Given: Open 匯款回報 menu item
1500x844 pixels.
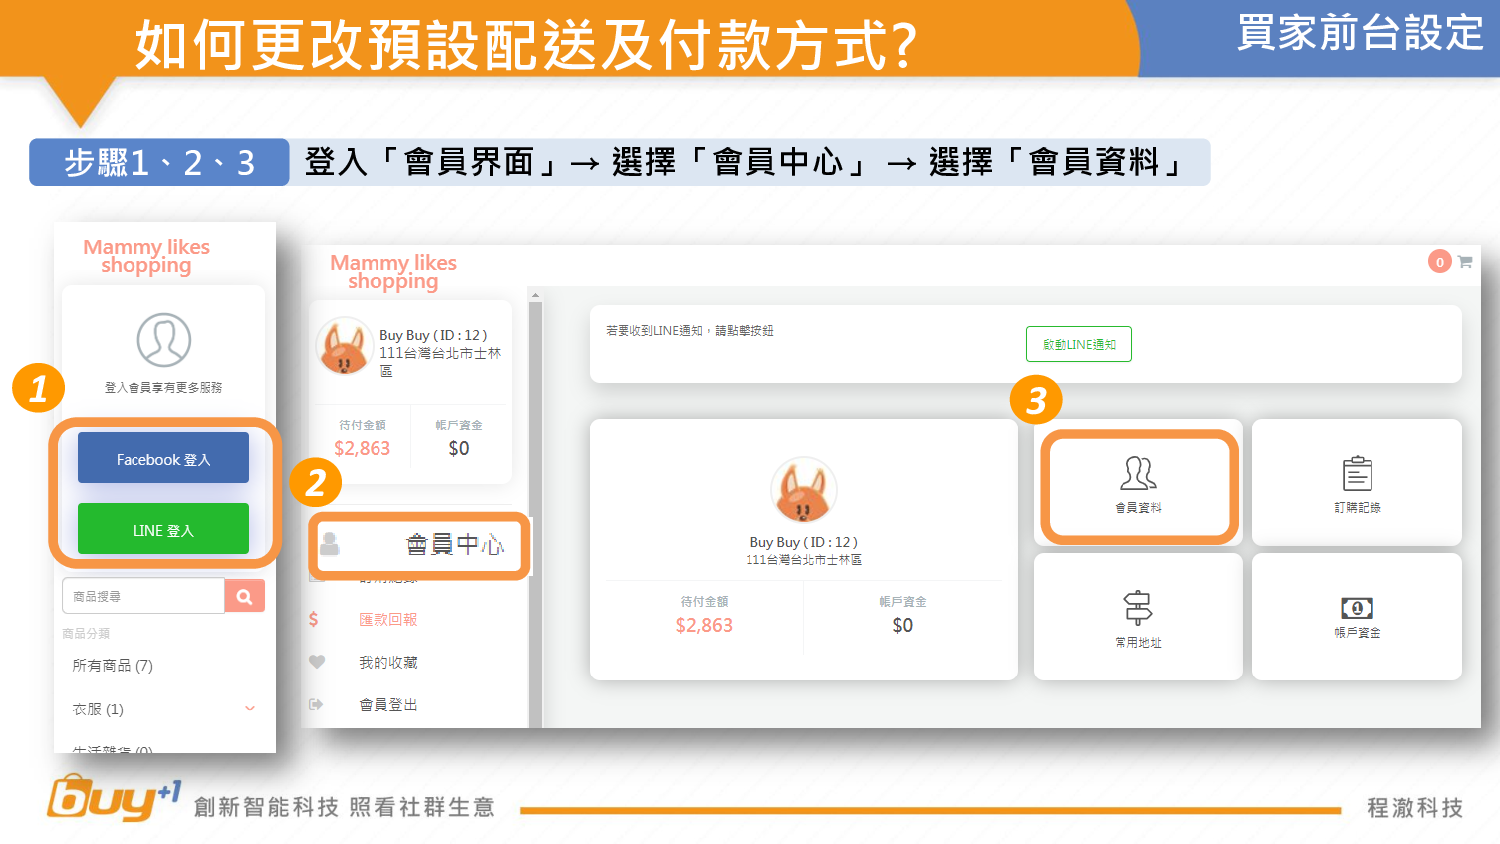Looking at the screenshot, I should [388, 620].
